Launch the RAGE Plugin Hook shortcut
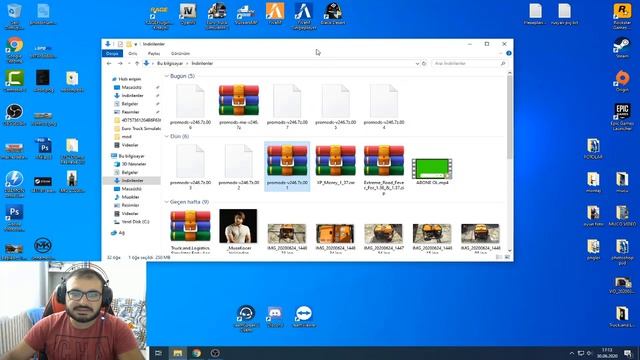640x360 pixels. pyautogui.click(x=159, y=16)
